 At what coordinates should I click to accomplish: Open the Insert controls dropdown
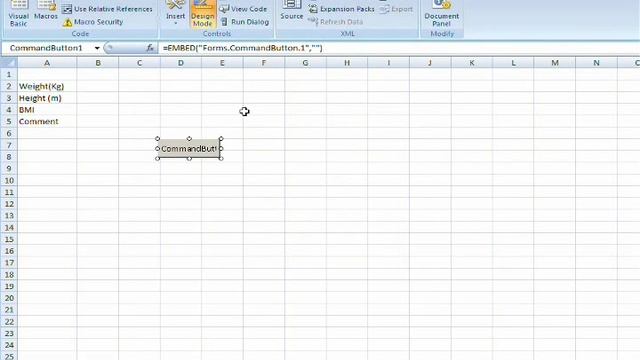pos(176,13)
